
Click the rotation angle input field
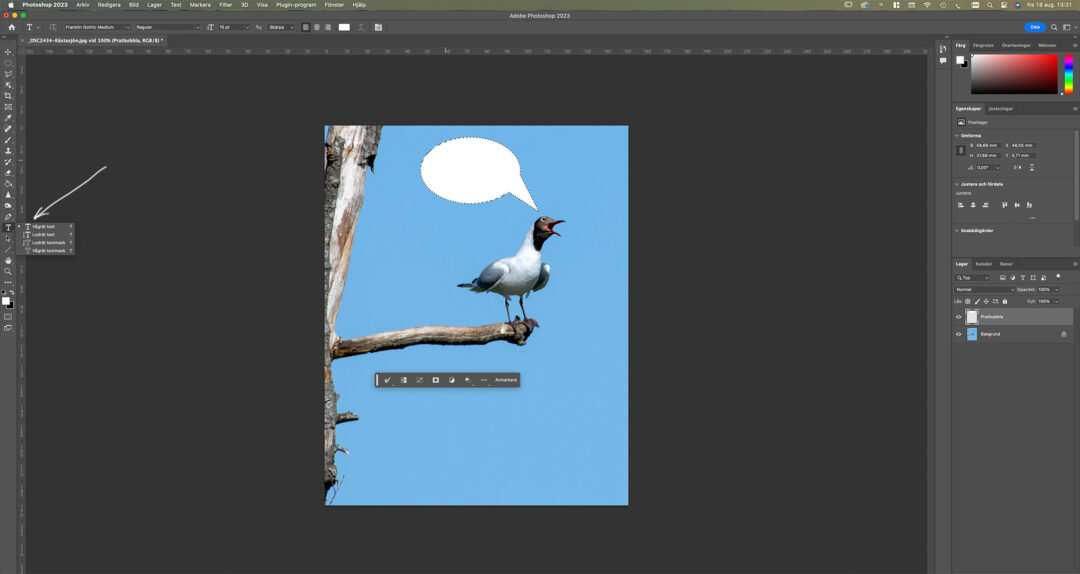click(x=986, y=167)
